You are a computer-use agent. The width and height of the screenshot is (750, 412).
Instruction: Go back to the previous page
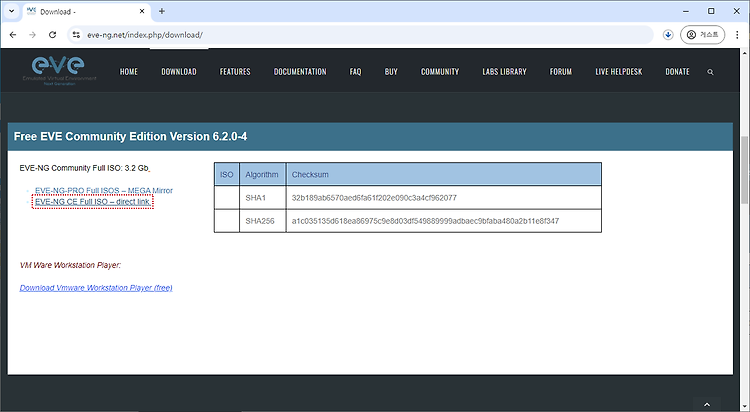[13, 35]
